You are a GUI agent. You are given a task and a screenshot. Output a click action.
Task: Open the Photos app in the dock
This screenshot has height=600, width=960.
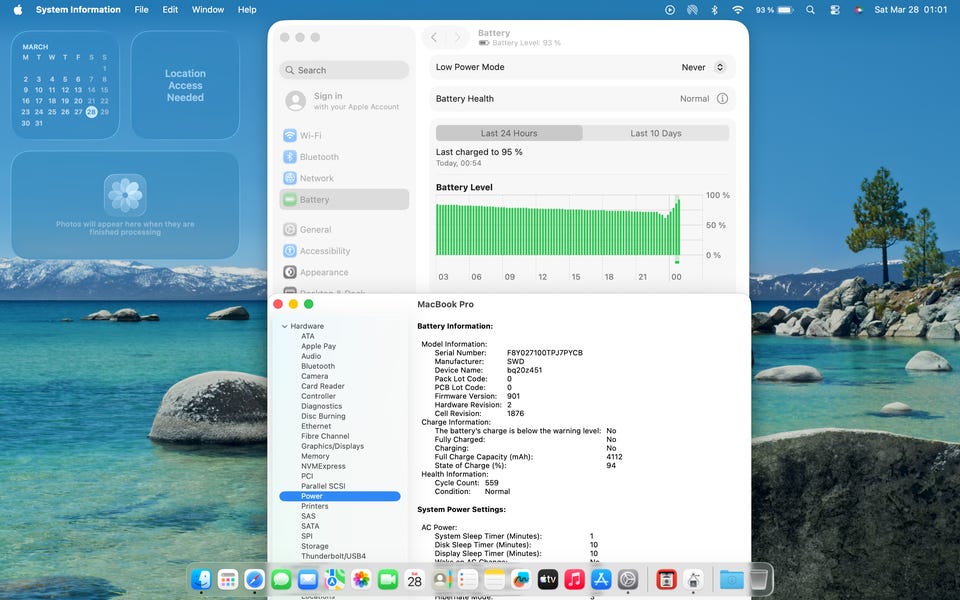pyautogui.click(x=361, y=579)
